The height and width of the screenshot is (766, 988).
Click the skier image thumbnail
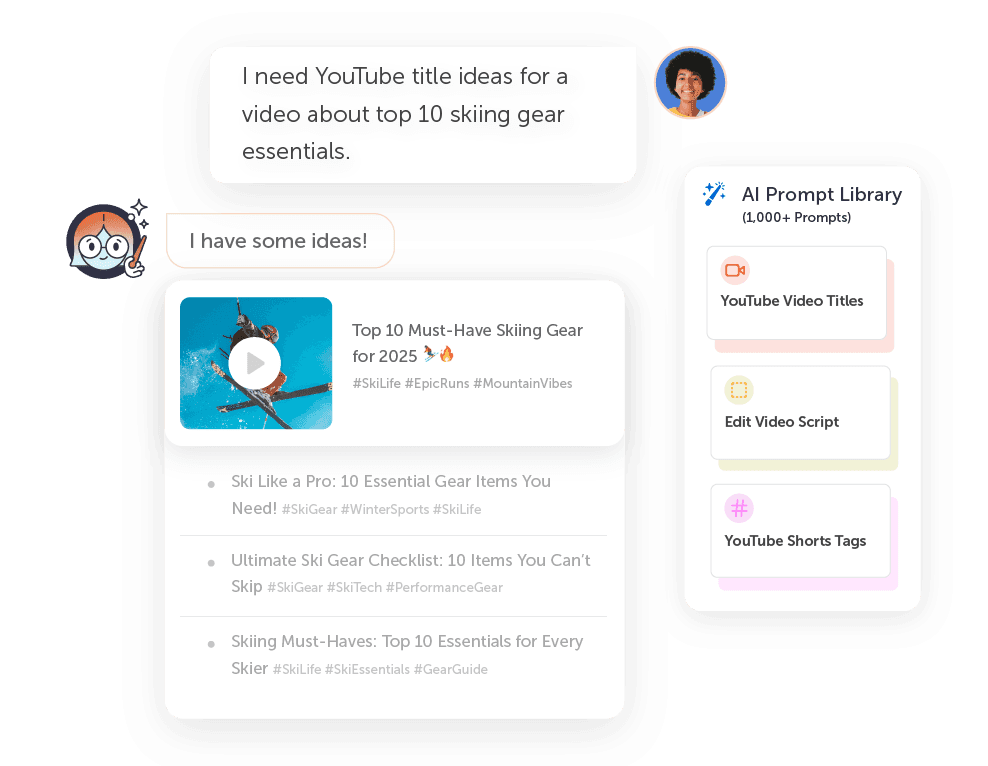pyautogui.click(x=256, y=363)
